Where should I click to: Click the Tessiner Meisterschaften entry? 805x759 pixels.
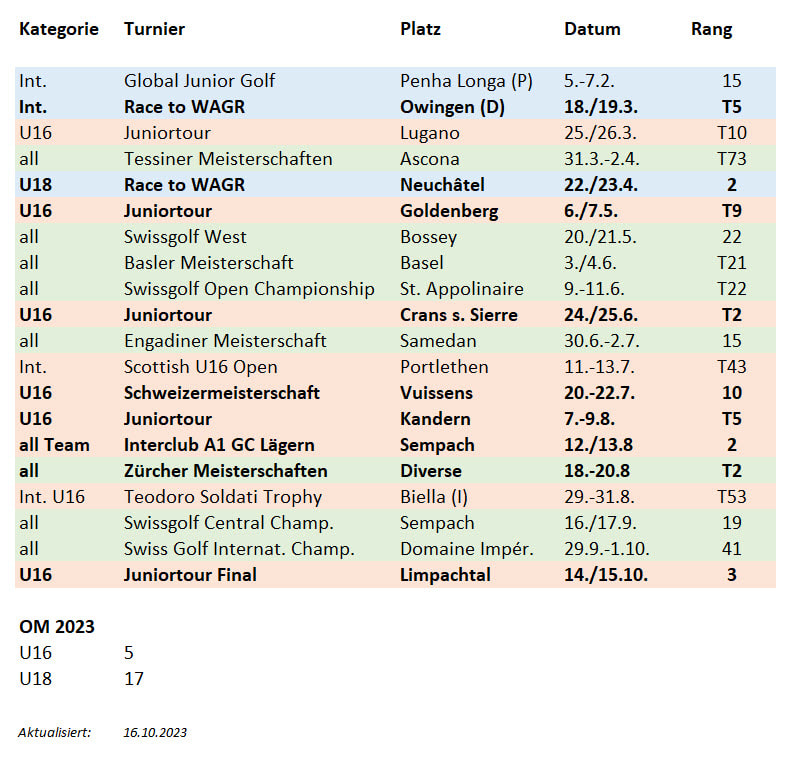click(x=228, y=159)
